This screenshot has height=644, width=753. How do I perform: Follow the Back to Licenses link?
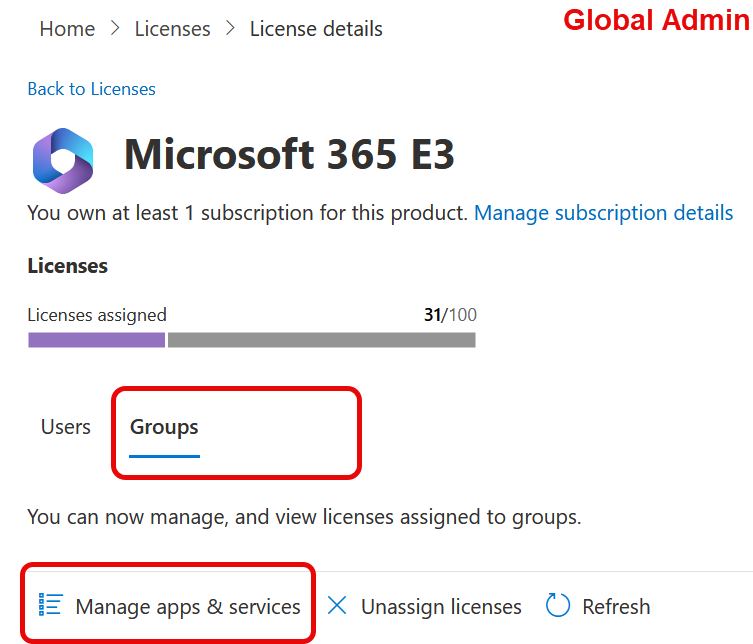point(91,89)
